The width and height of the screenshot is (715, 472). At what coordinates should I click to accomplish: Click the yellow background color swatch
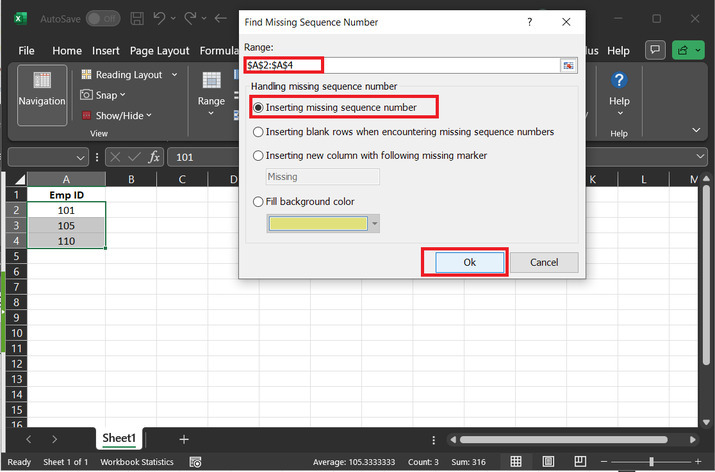click(x=318, y=223)
